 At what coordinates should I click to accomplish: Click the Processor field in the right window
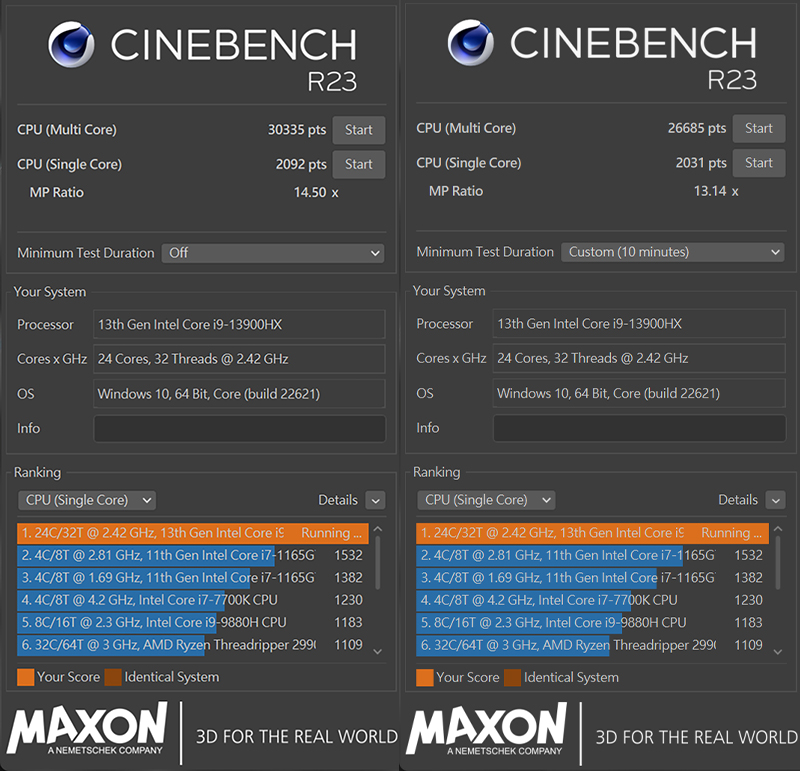[639, 324]
